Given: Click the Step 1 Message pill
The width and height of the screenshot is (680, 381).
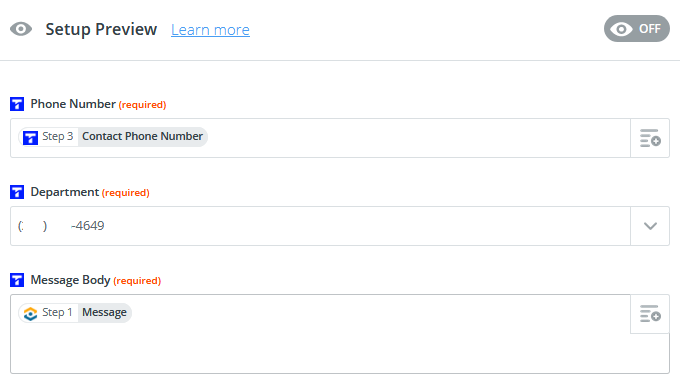Looking at the screenshot, I should (x=75, y=313).
